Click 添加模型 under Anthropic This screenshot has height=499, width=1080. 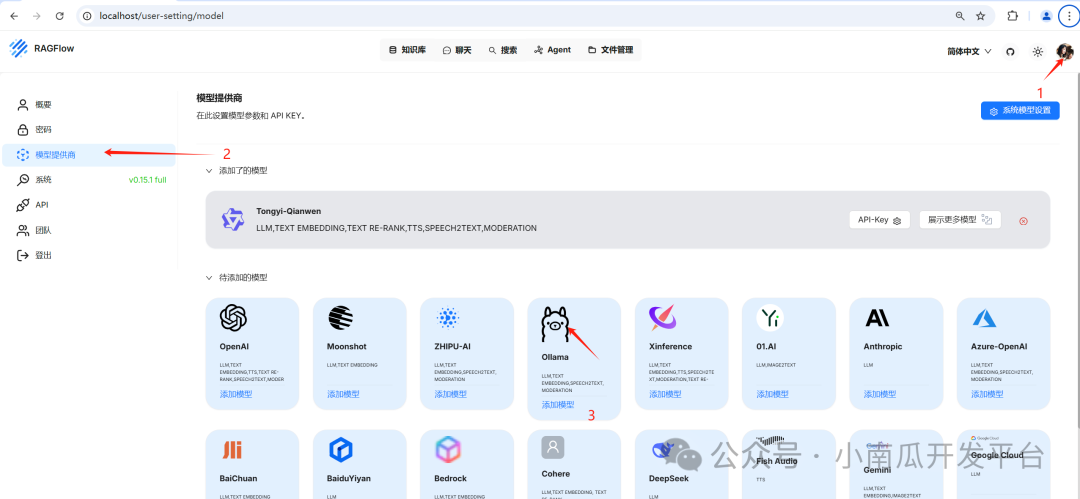(880, 394)
